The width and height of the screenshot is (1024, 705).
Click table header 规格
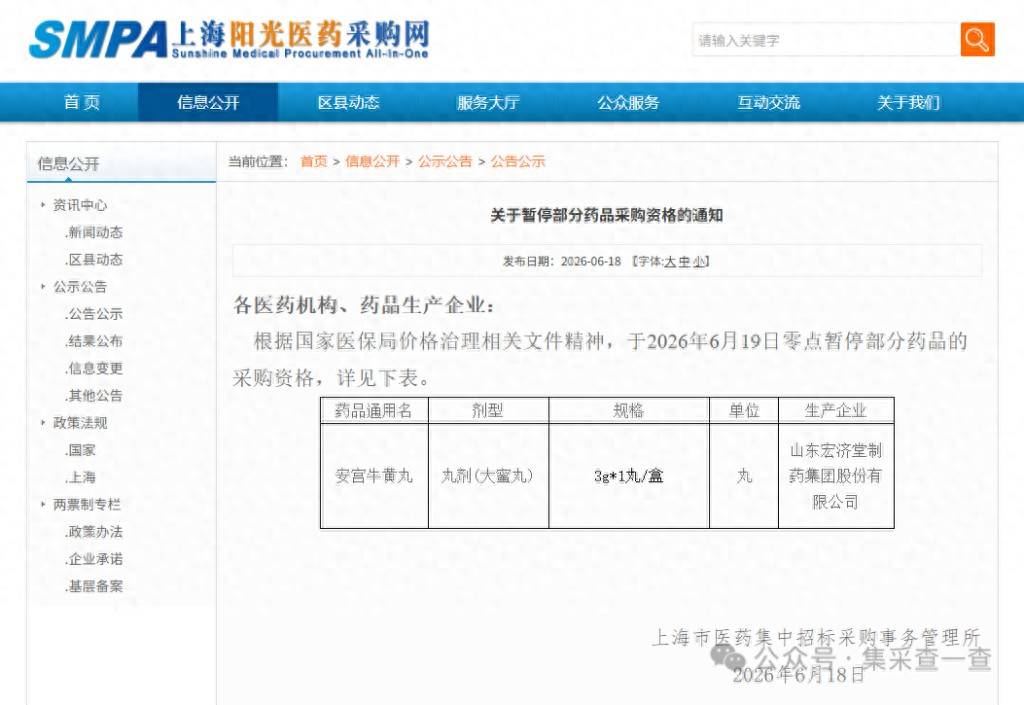click(628, 411)
